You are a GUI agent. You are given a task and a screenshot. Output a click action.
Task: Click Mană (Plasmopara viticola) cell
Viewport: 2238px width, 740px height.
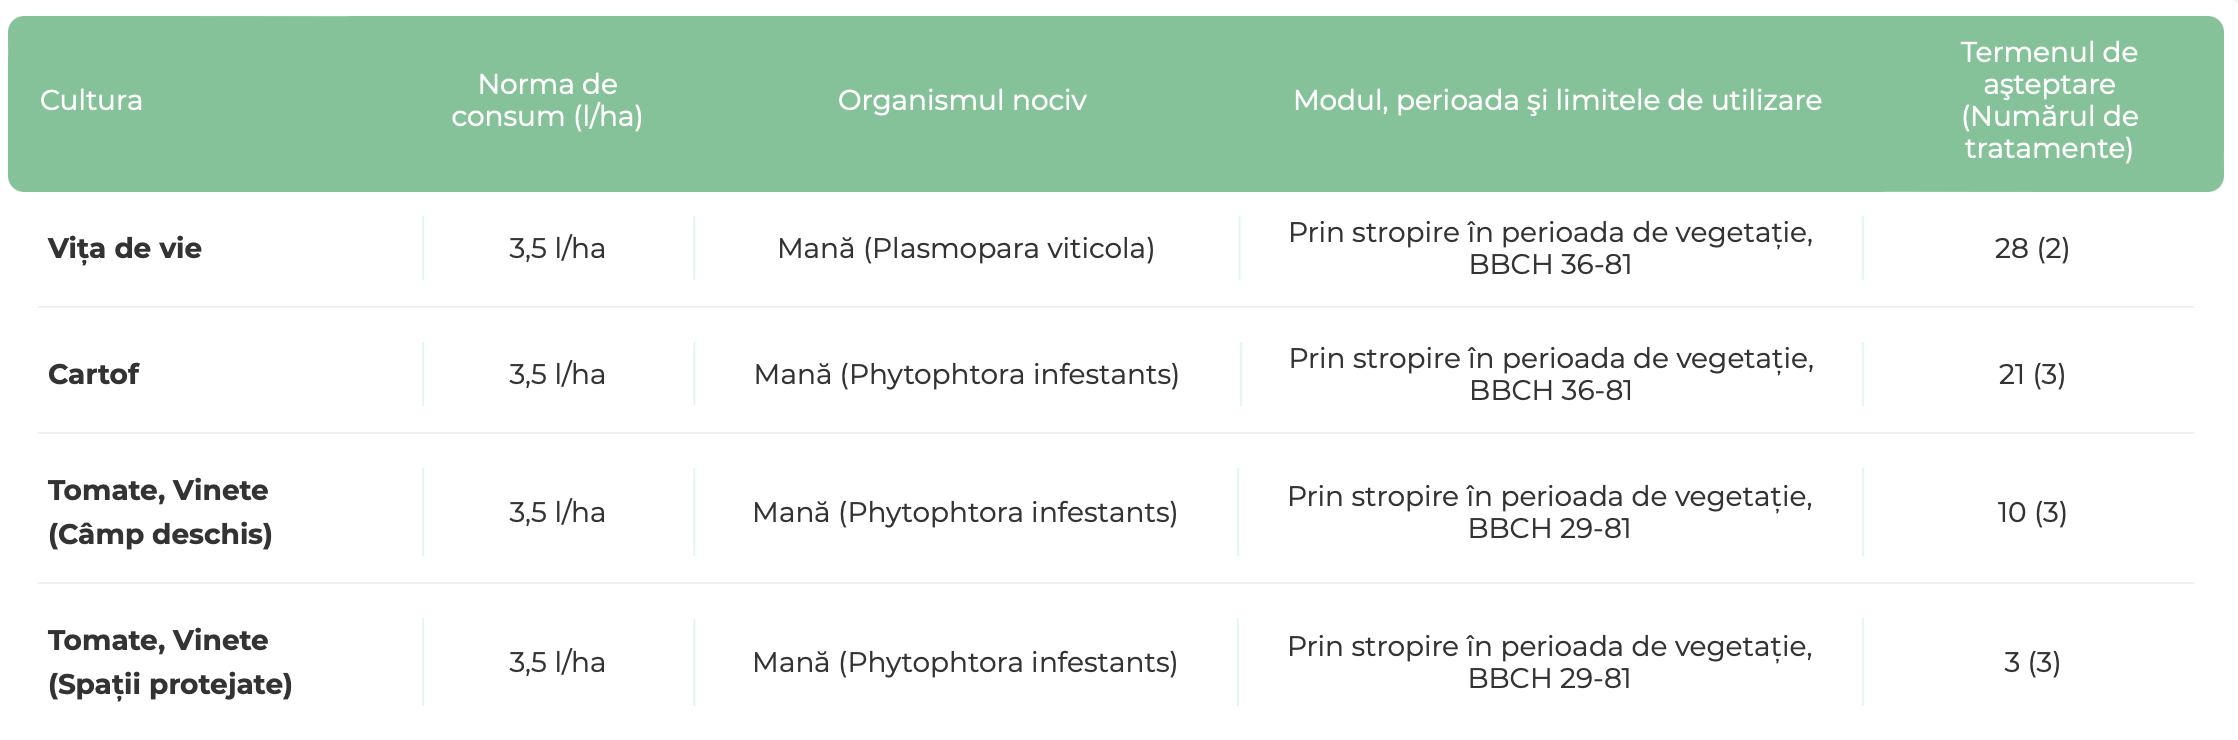tap(966, 248)
